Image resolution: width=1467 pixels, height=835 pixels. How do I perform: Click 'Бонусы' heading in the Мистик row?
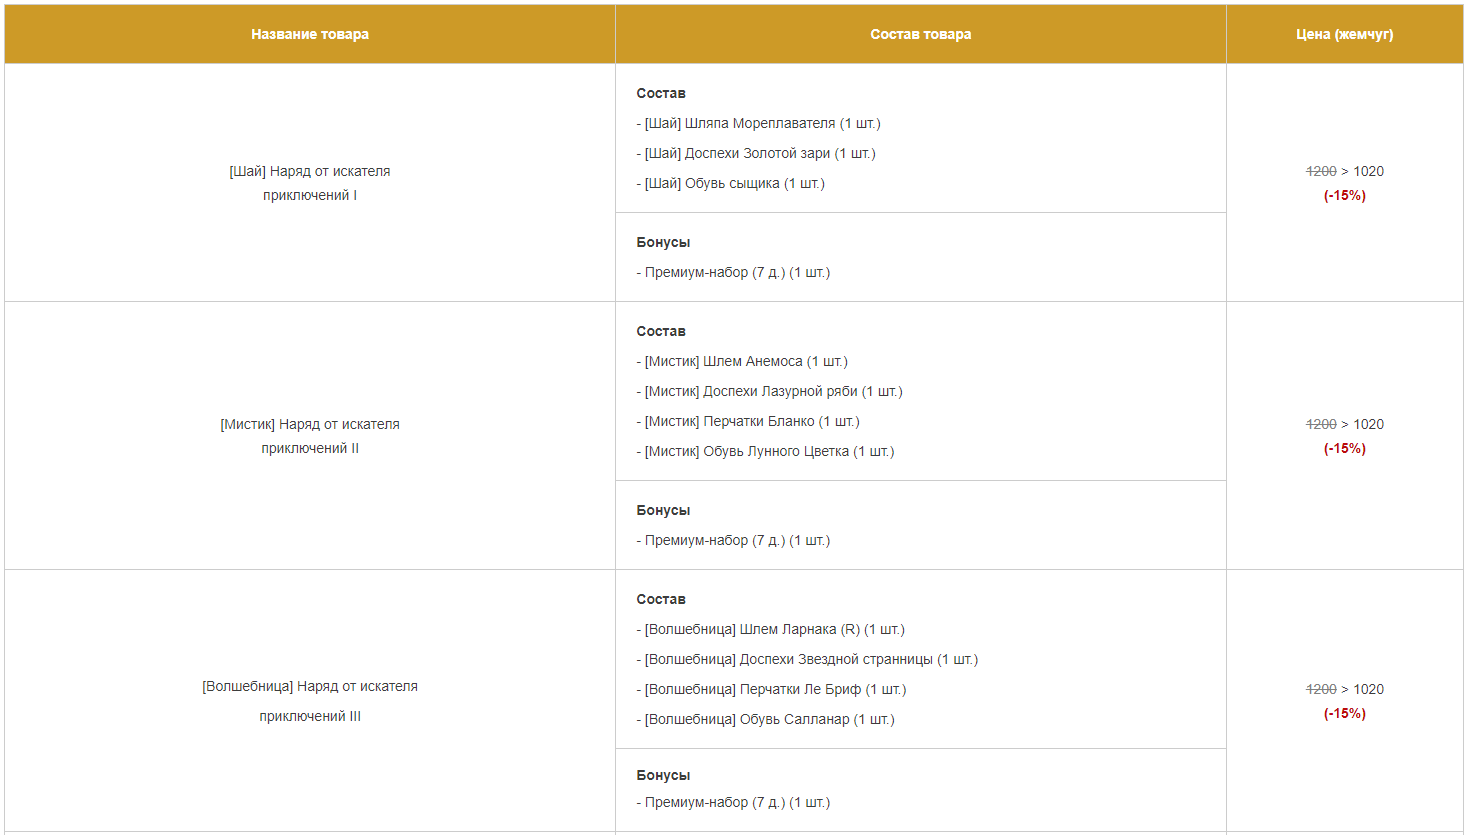click(x=663, y=510)
